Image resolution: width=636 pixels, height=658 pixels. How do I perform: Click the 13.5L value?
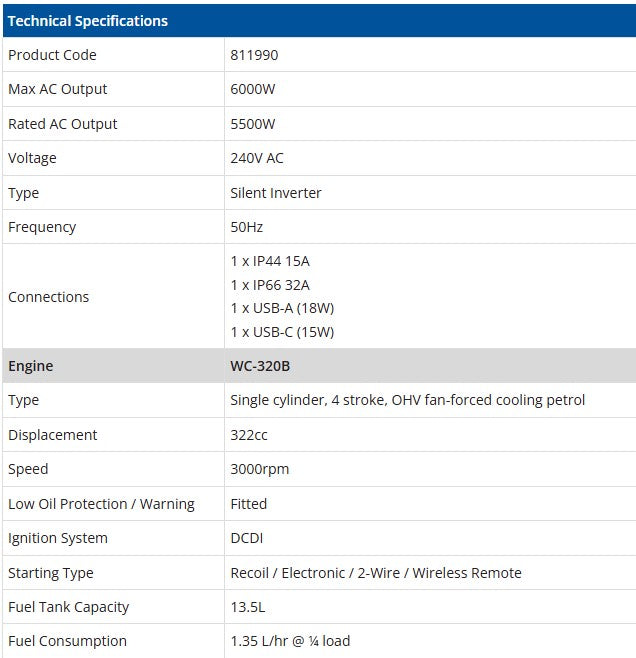[248, 607]
